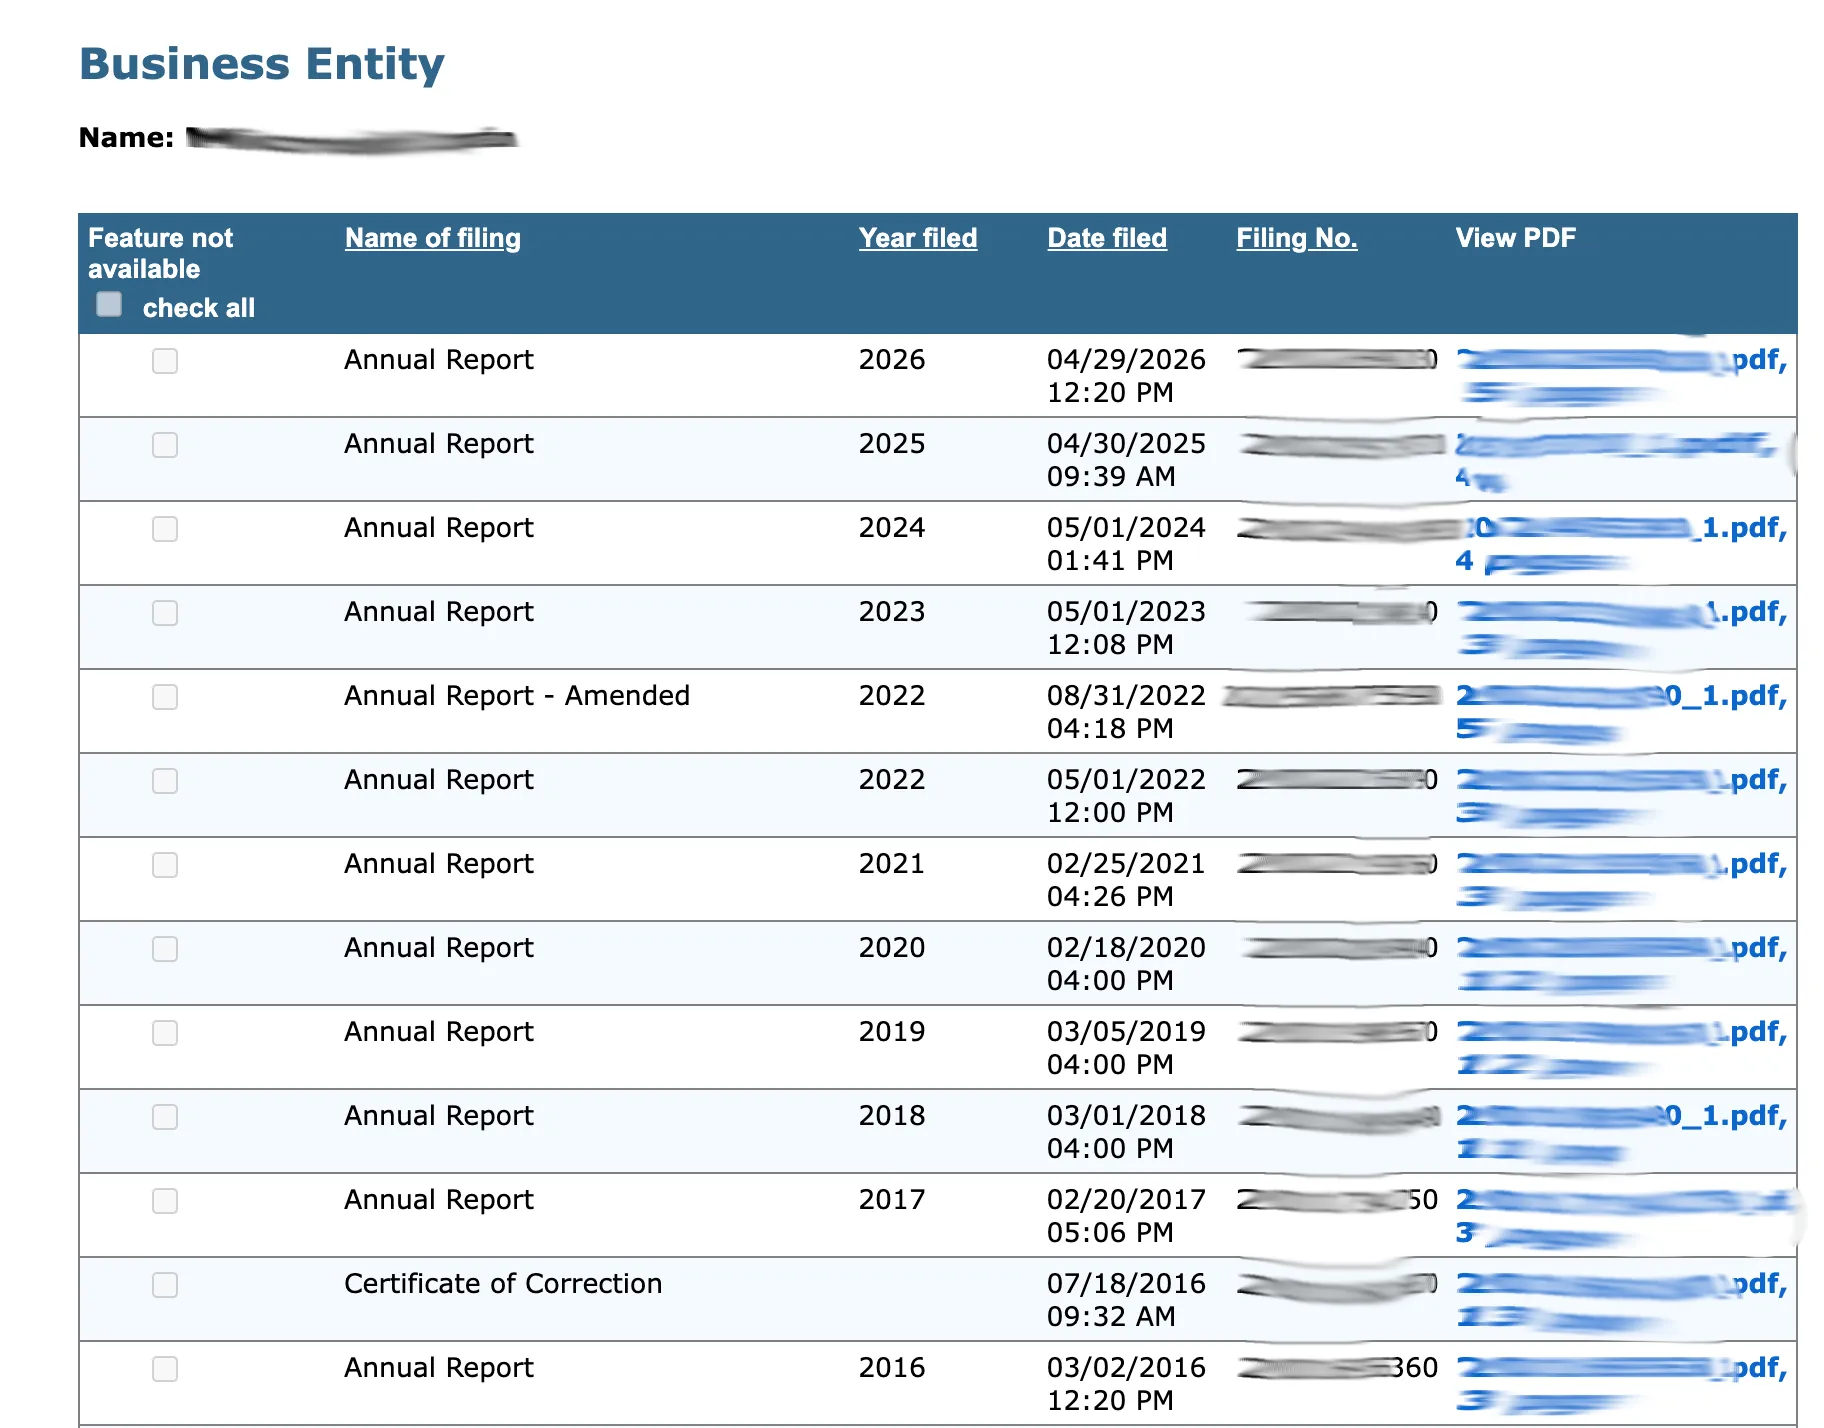Open the PDF link for the 2017 filing
Image resolution: width=1824 pixels, height=1428 pixels.
click(x=1621, y=1215)
